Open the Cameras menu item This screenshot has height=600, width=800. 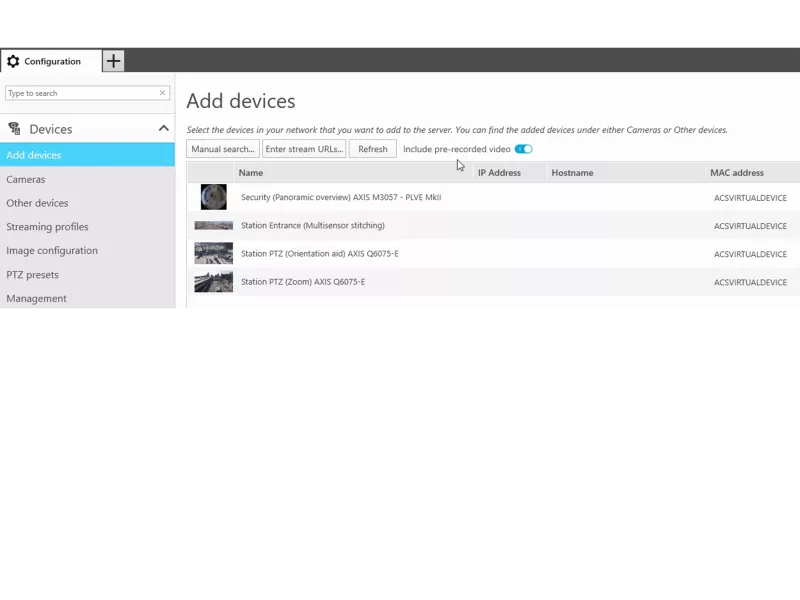(26, 179)
